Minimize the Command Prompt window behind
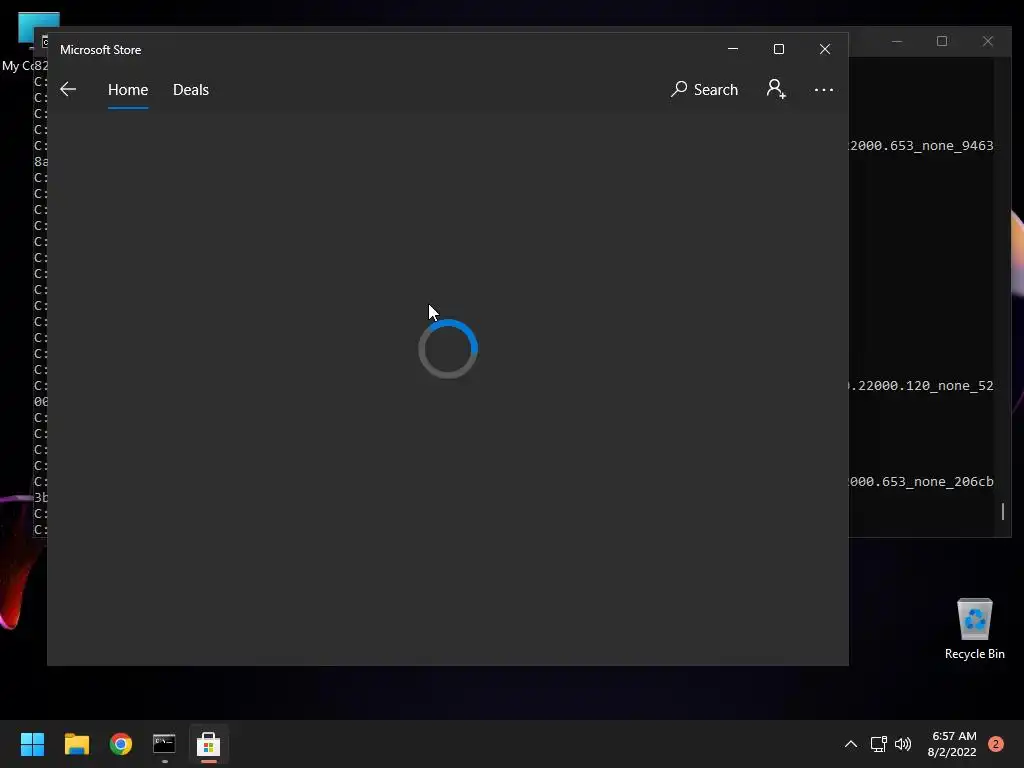Screen dimensions: 1024x768 (x=897, y=41)
